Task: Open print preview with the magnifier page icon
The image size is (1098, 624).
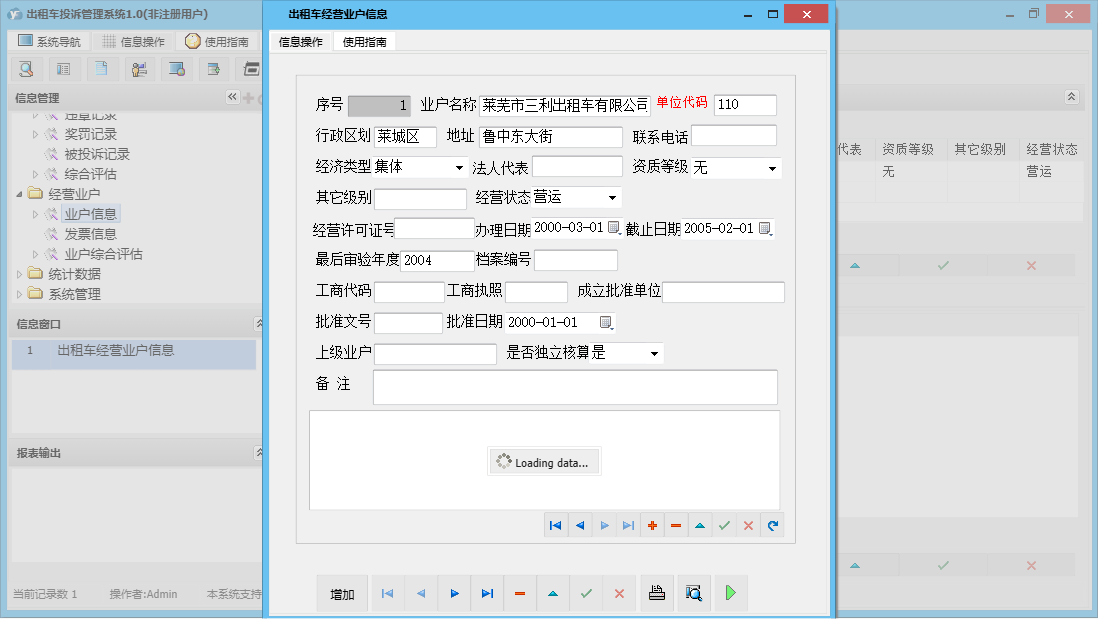Action: pos(695,593)
